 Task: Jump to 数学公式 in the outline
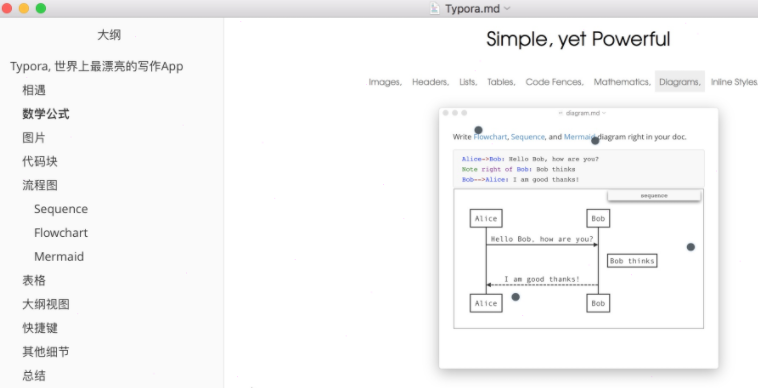pos(46,114)
